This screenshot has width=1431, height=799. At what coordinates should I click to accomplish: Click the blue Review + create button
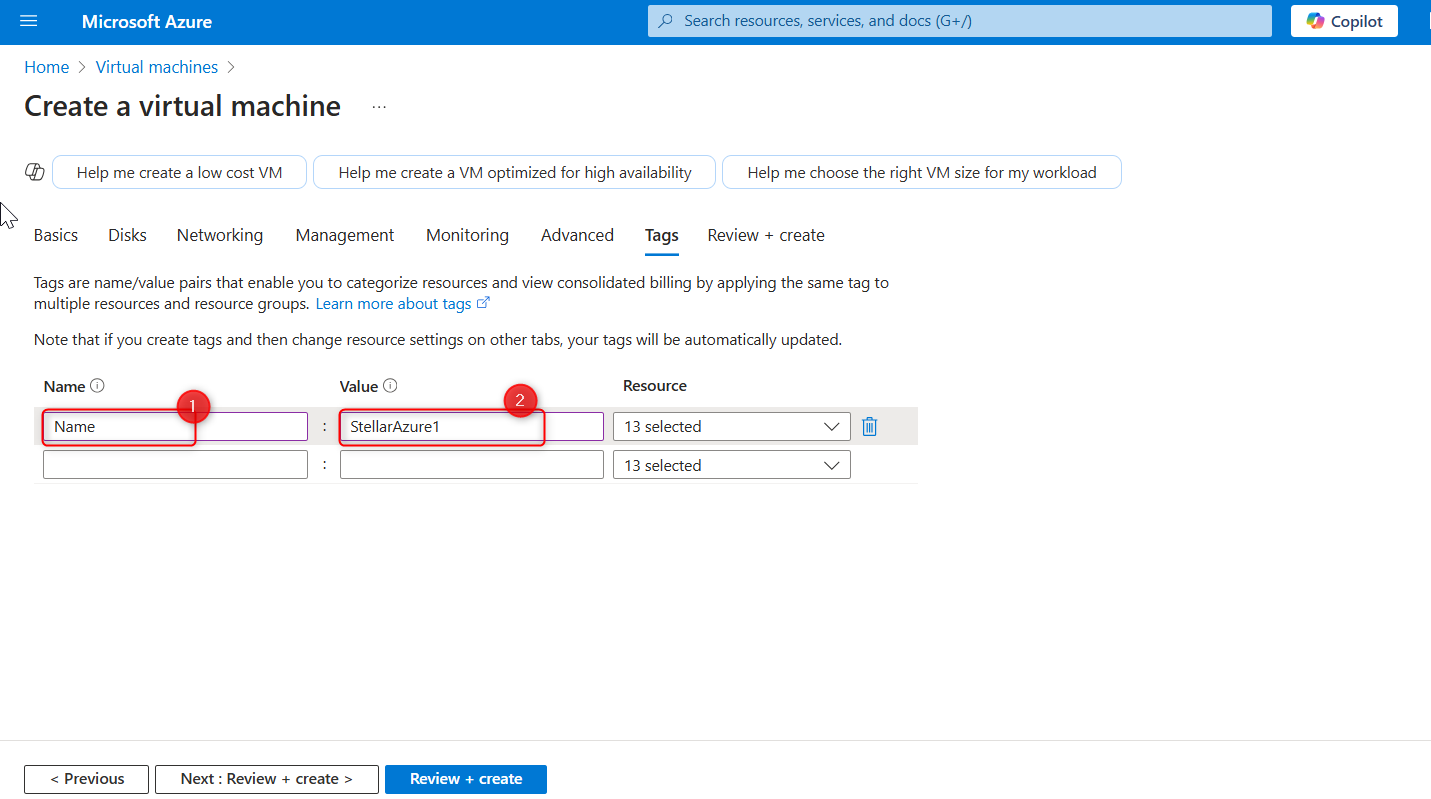pyautogui.click(x=466, y=779)
